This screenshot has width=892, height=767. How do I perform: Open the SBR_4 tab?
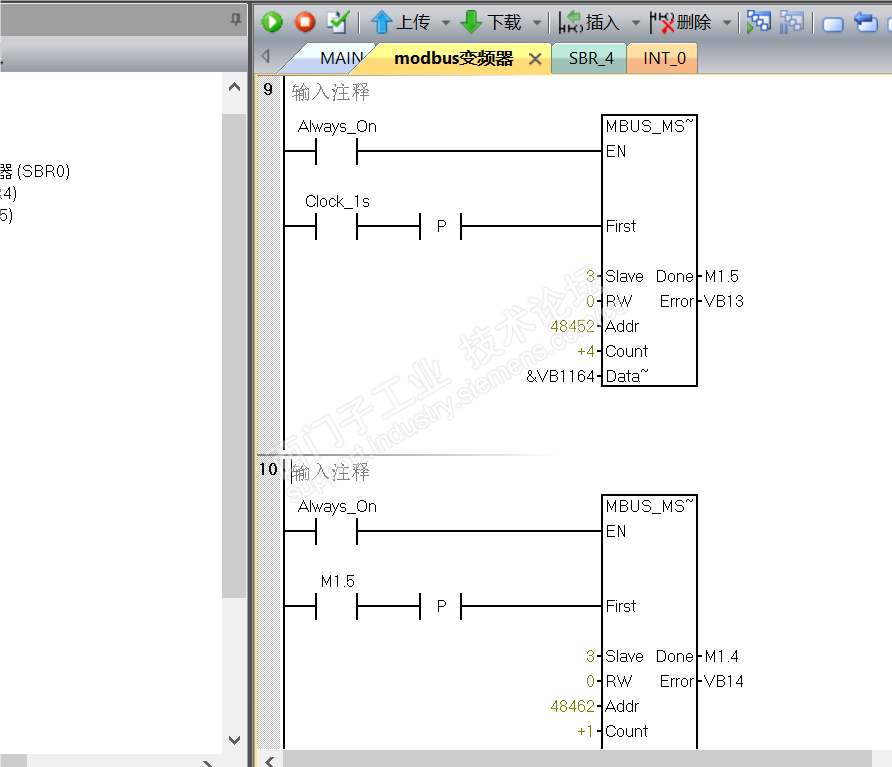[x=591, y=58]
